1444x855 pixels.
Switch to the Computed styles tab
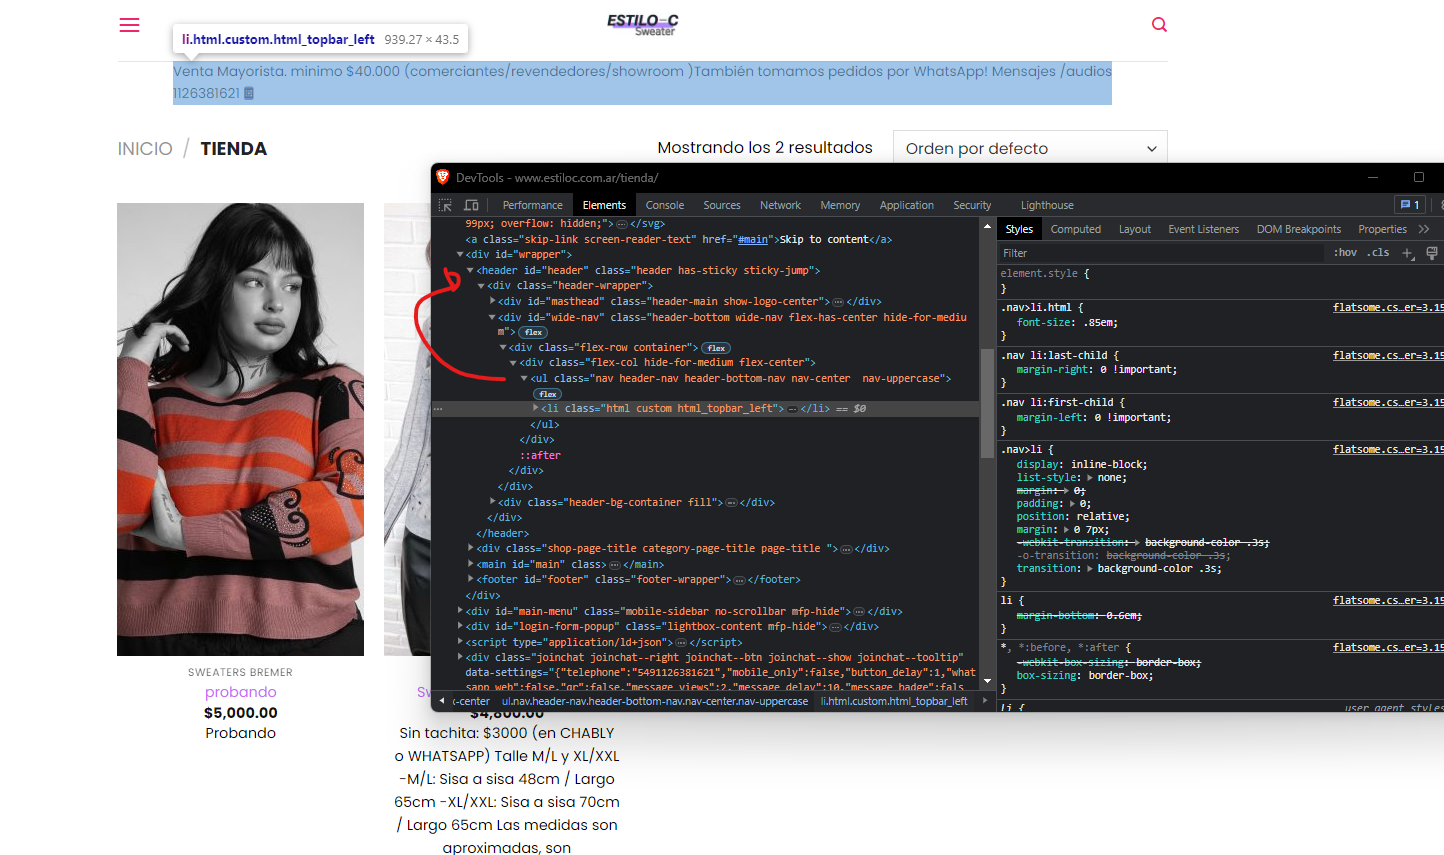(x=1076, y=229)
